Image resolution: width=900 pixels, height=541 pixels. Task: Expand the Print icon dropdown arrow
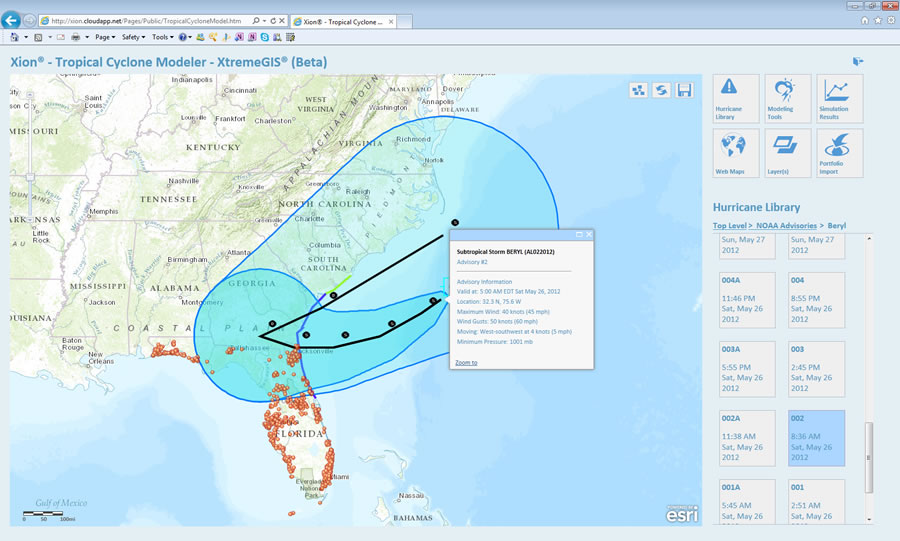[x=87, y=37]
